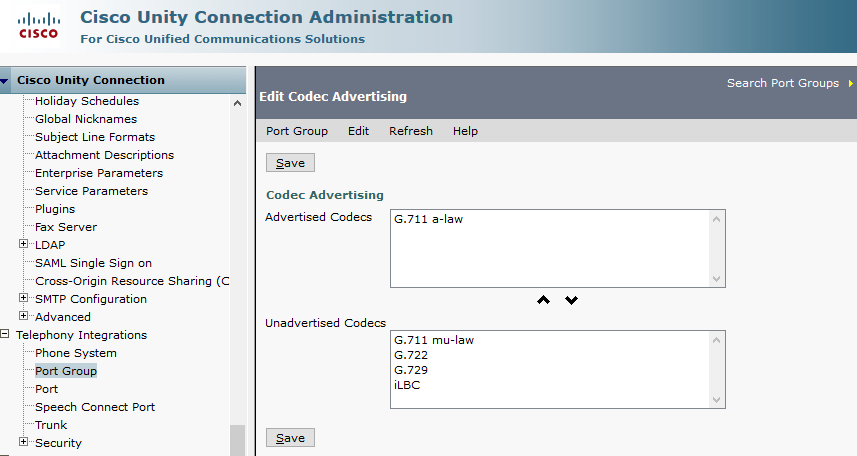Open Subject Line Formats
This screenshot has height=456, width=857.
(95, 137)
